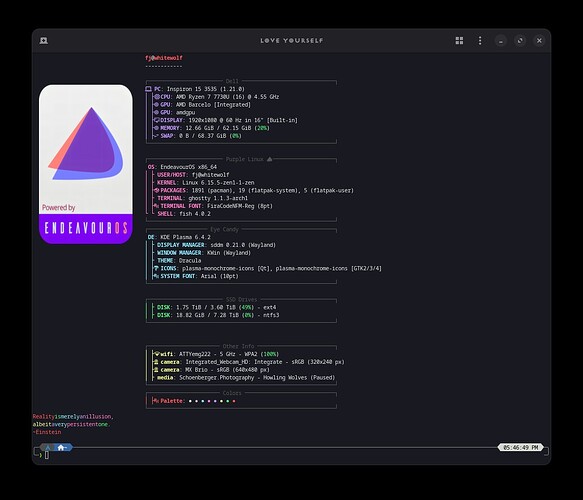583x500 pixels.
Task: Click the Palette label
Action: pyautogui.click(x=171, y=401)
